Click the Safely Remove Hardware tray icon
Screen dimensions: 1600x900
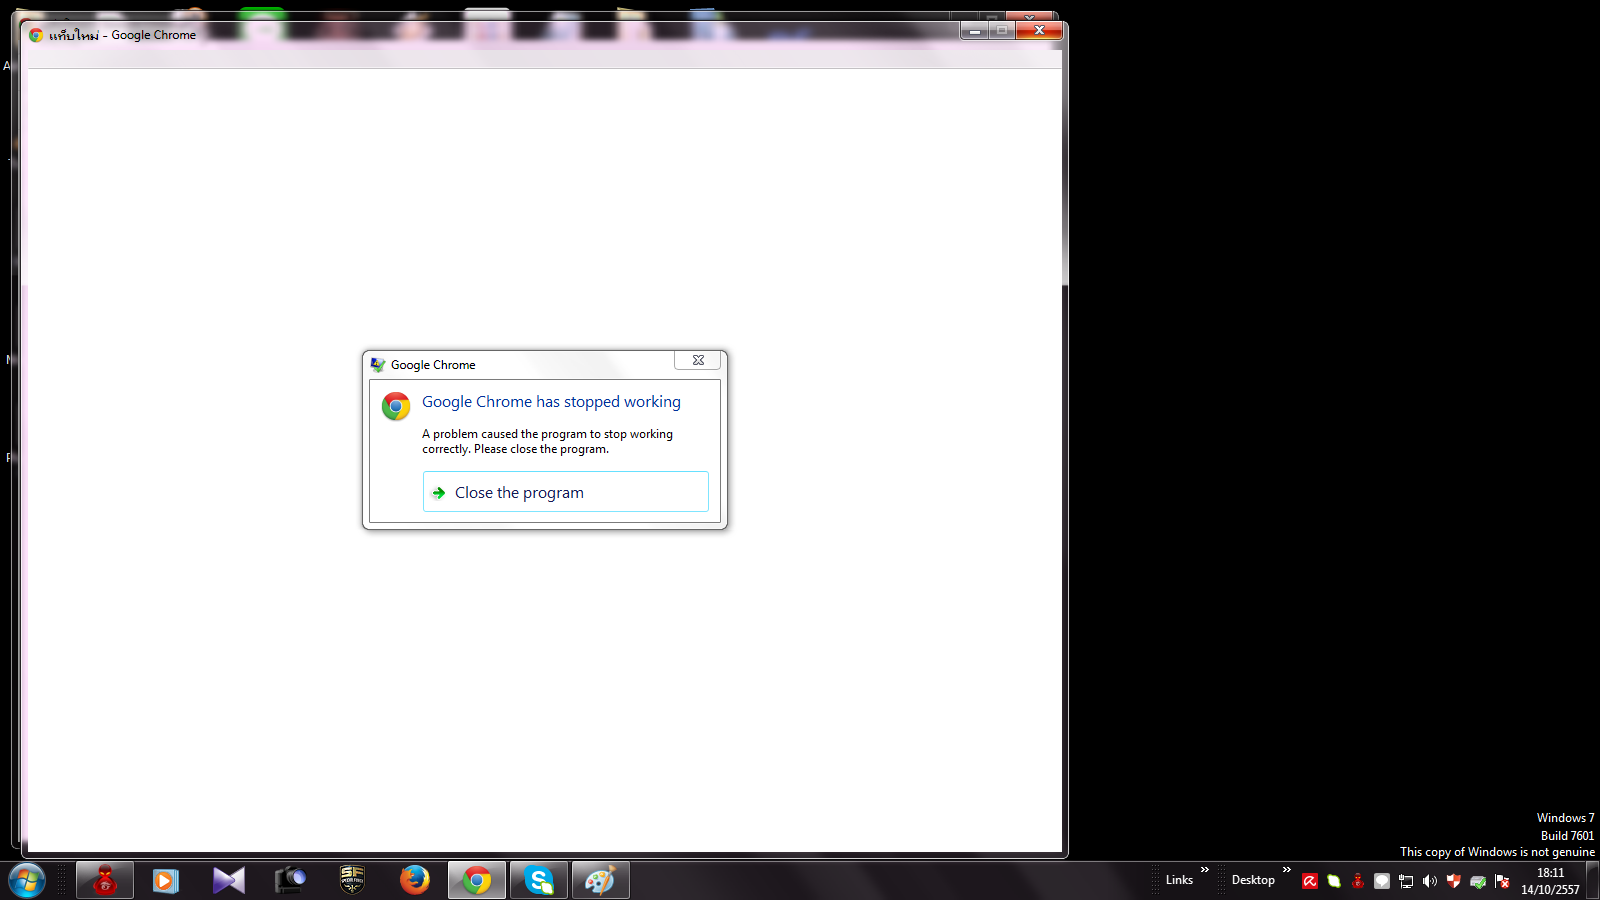pos(1478,881)
